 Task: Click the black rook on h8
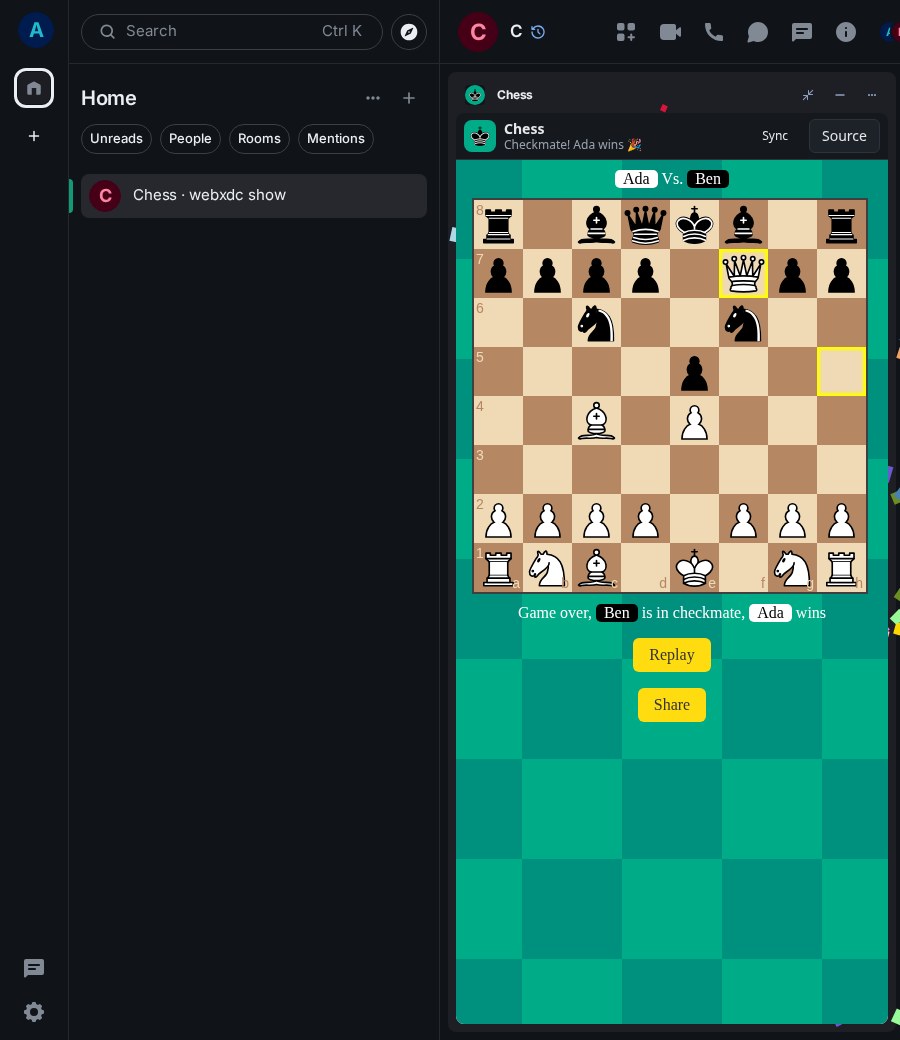click(841, 225)
